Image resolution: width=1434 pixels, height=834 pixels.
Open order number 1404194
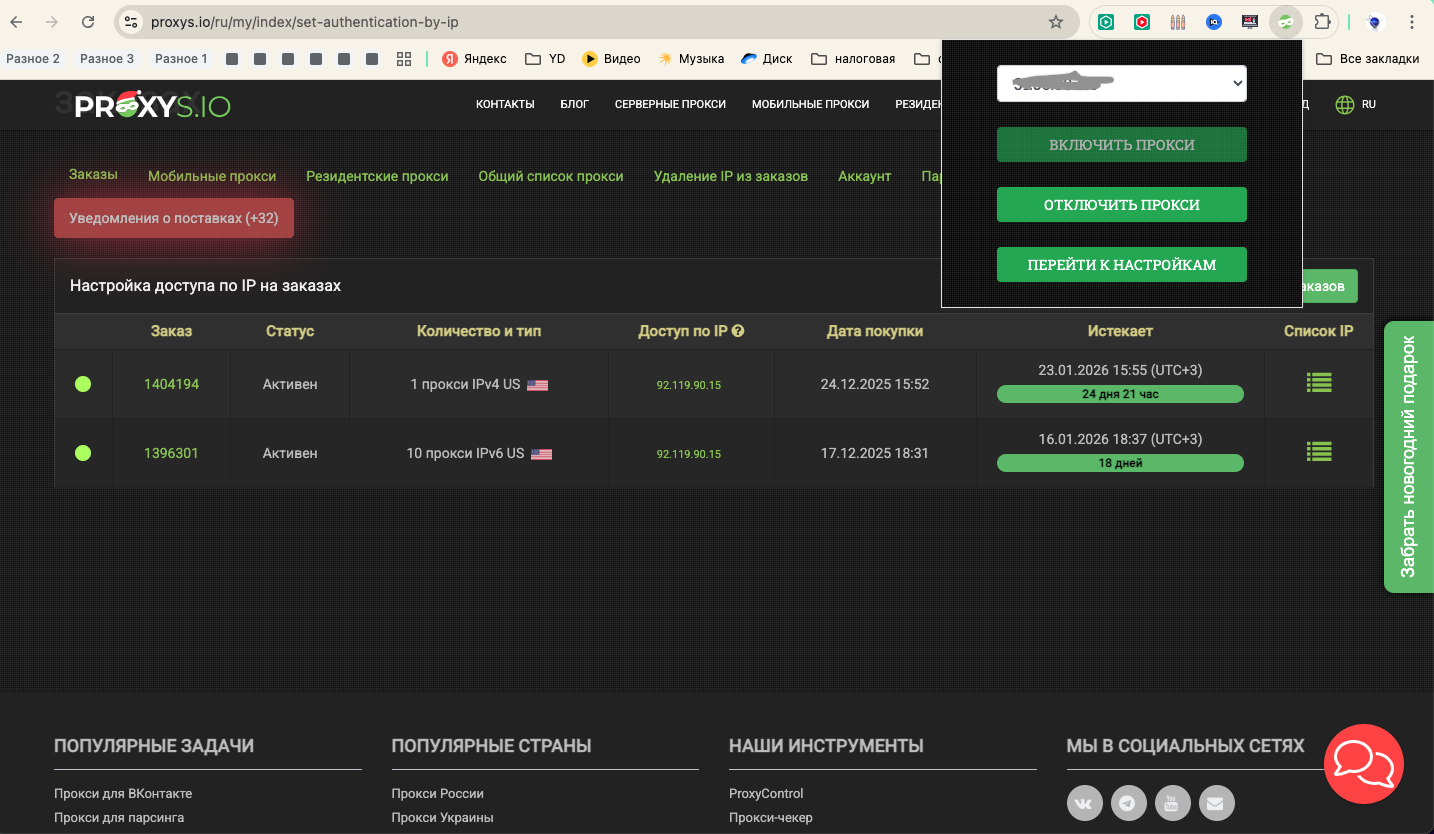click(171, 384)
